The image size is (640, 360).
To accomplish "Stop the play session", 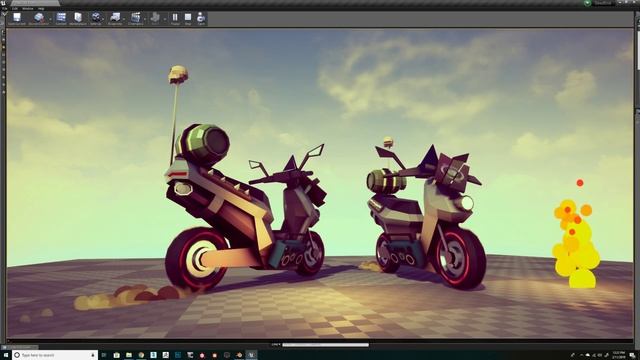I will [188, 18].
